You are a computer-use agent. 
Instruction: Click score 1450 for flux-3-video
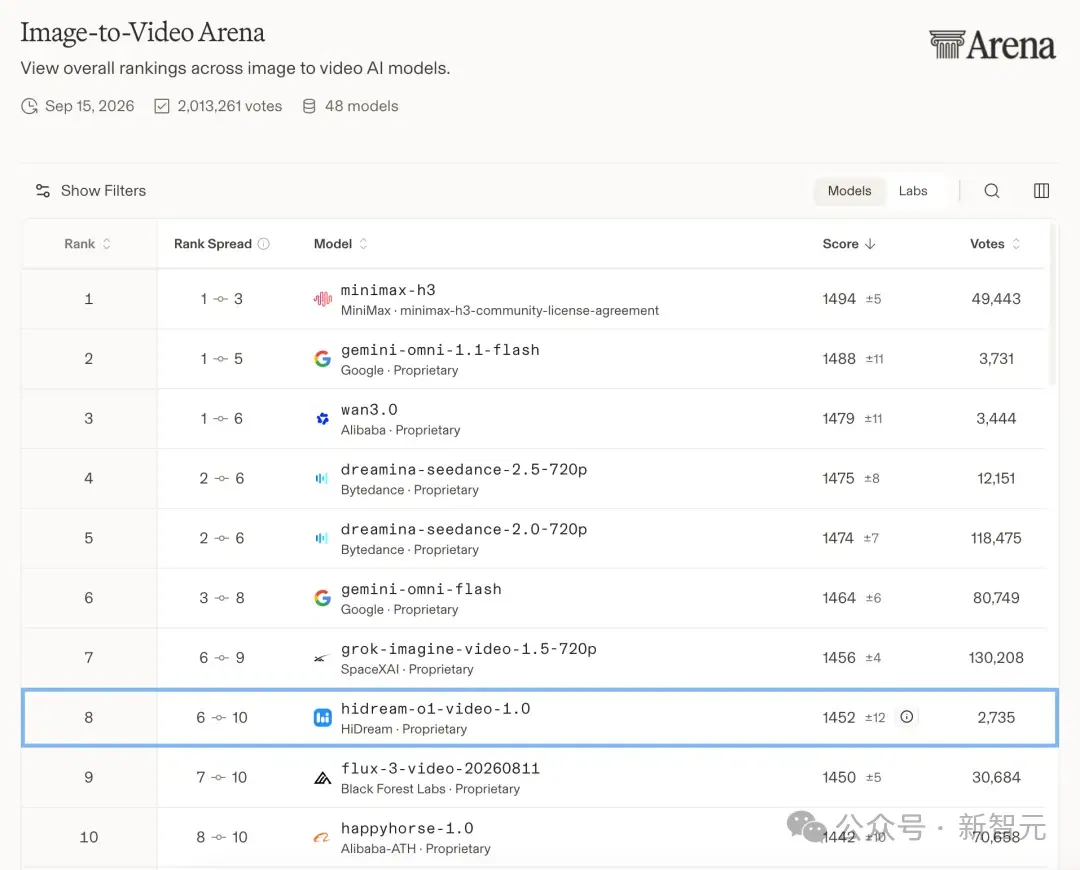(x=839, y=778)
